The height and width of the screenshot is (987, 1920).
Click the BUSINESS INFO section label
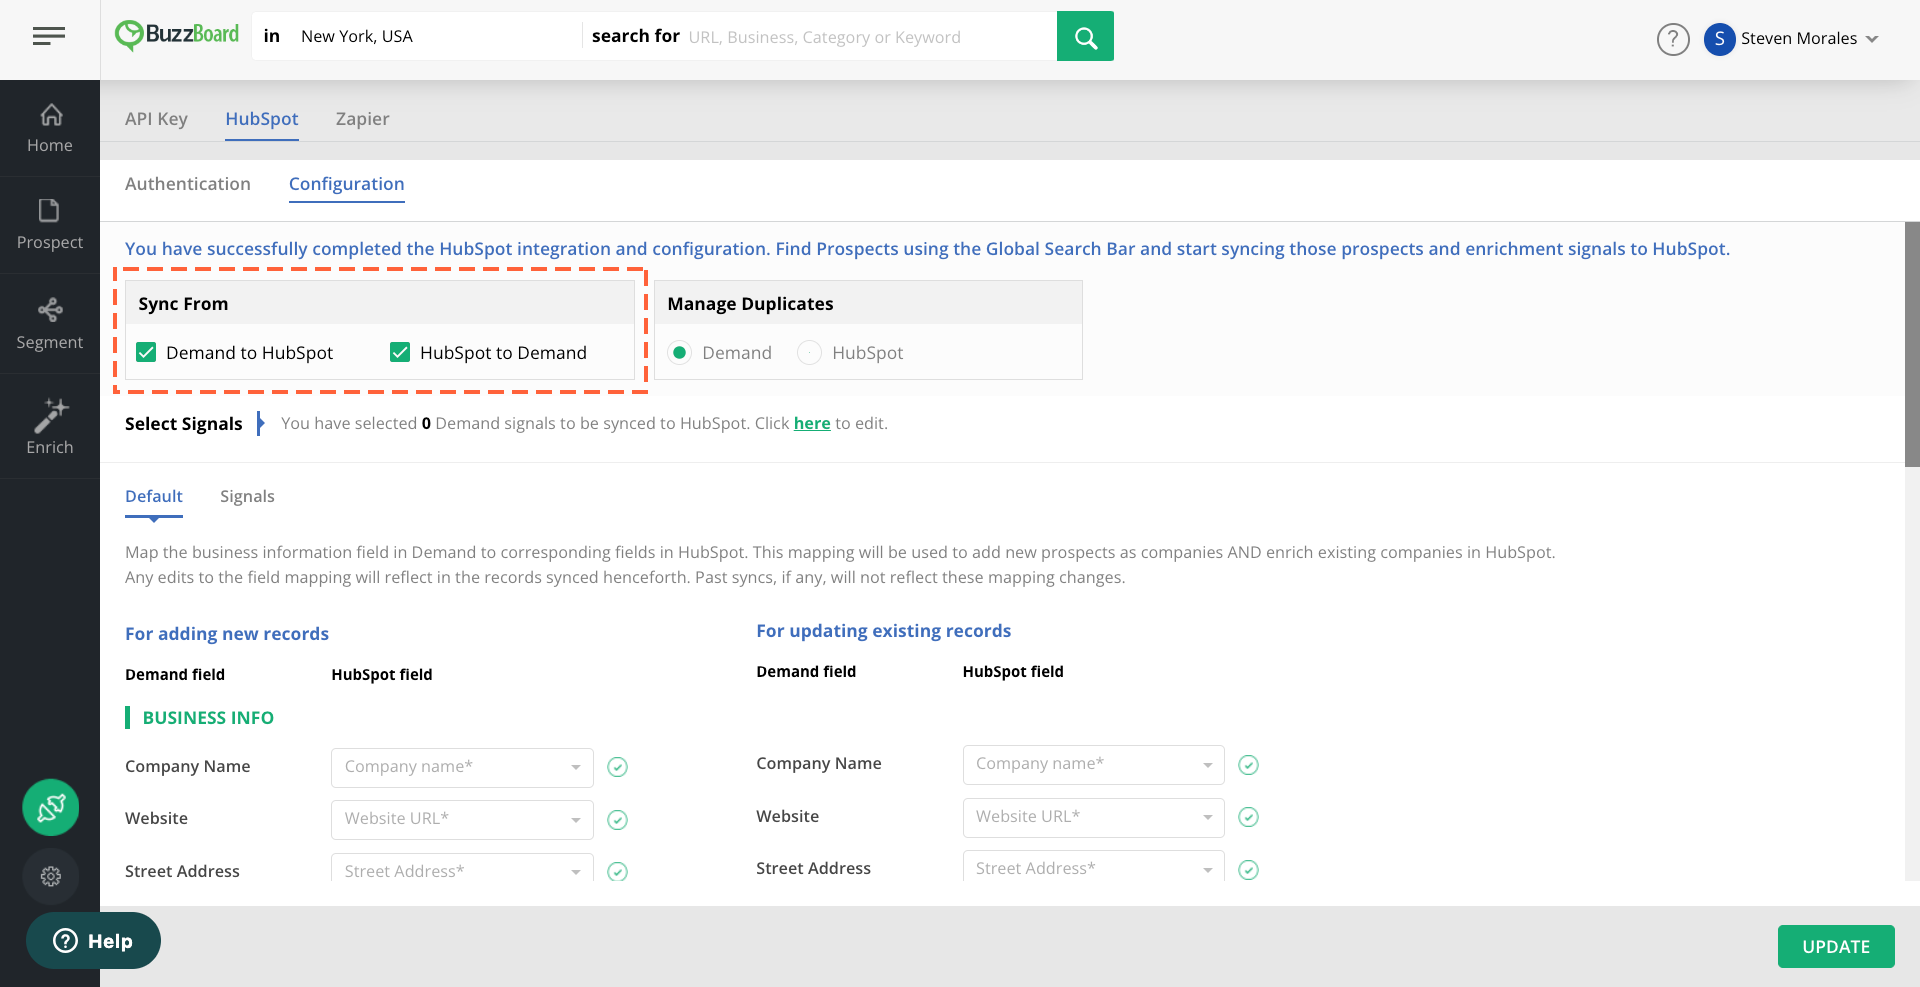tap(208, 718)
